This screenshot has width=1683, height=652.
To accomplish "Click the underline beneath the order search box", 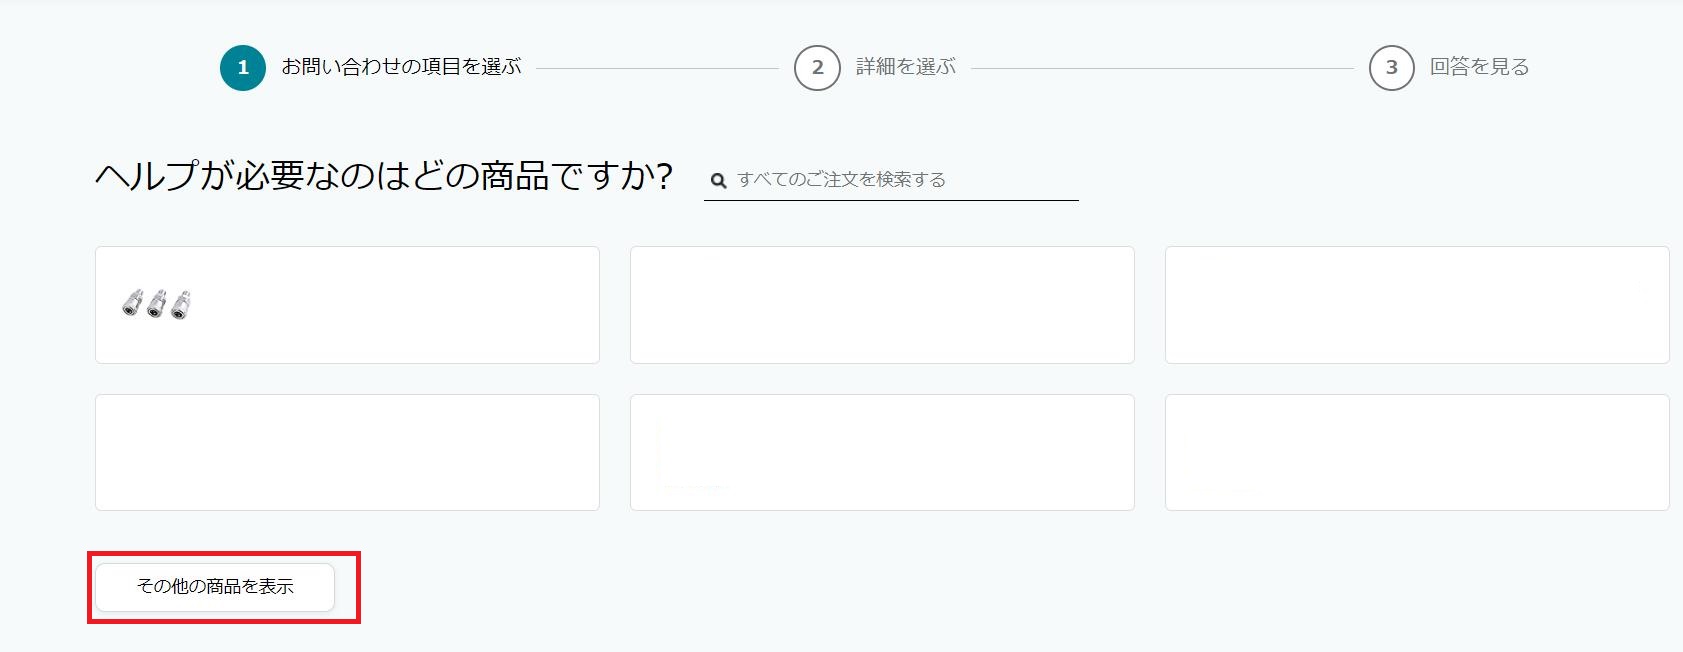I will 891,200.
